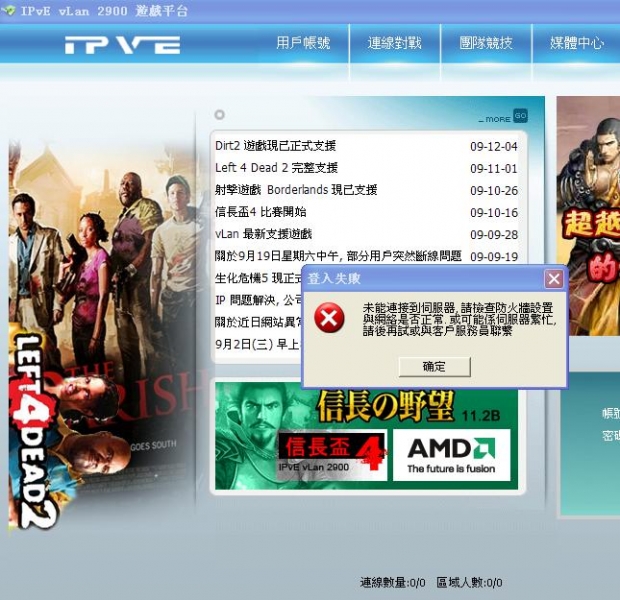Open the 連線對戰 menu tab
The height and width of the screenshot is (600, 620).
pyautogui.click(x=395, y=43)
